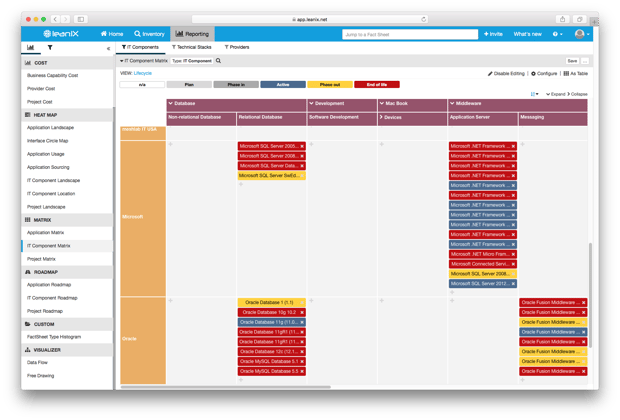Collapse the left sidebar with the arrow

click(108, 48)
